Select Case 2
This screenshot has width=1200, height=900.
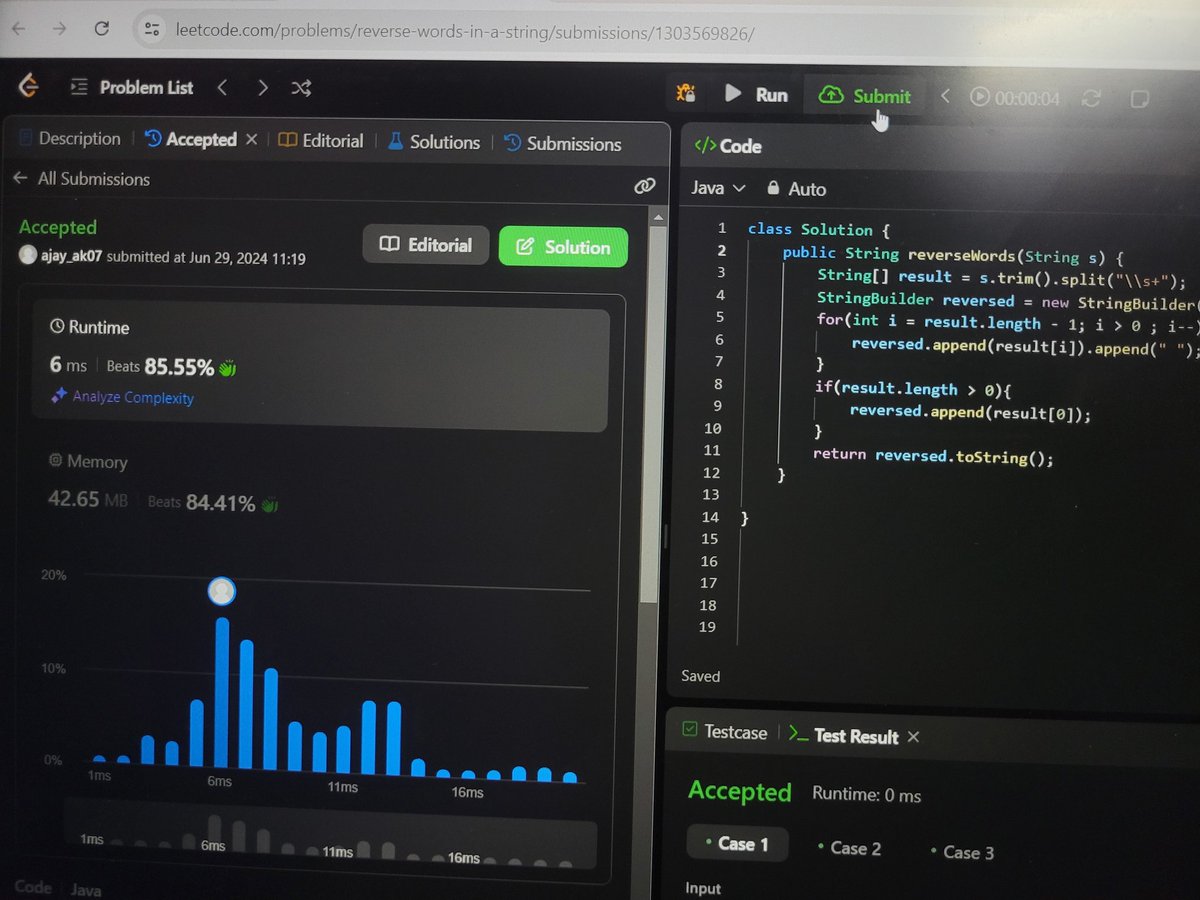pos(848,848)
